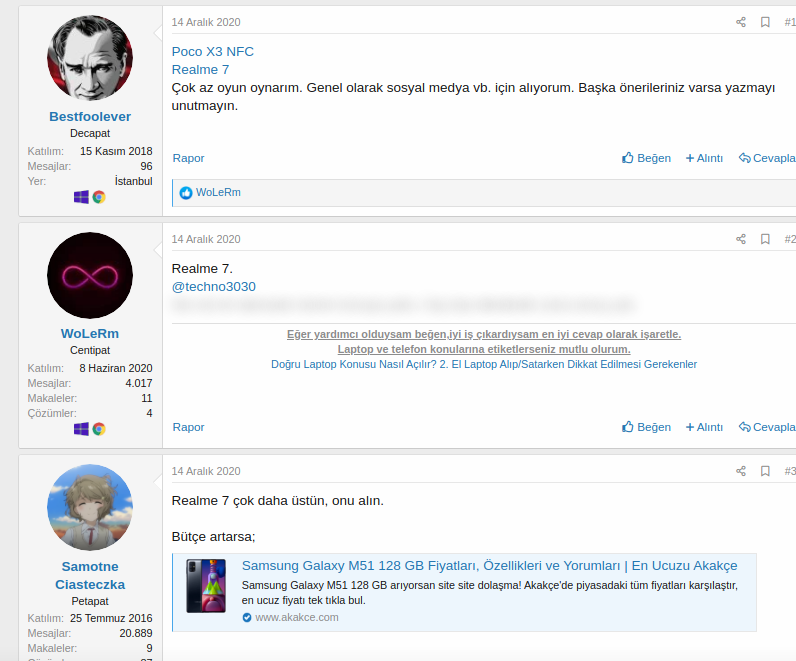Reply to Bestfoolever's post with Cevapla
Image resolution: width=796 pixels, height=661 pixels.
767,158
